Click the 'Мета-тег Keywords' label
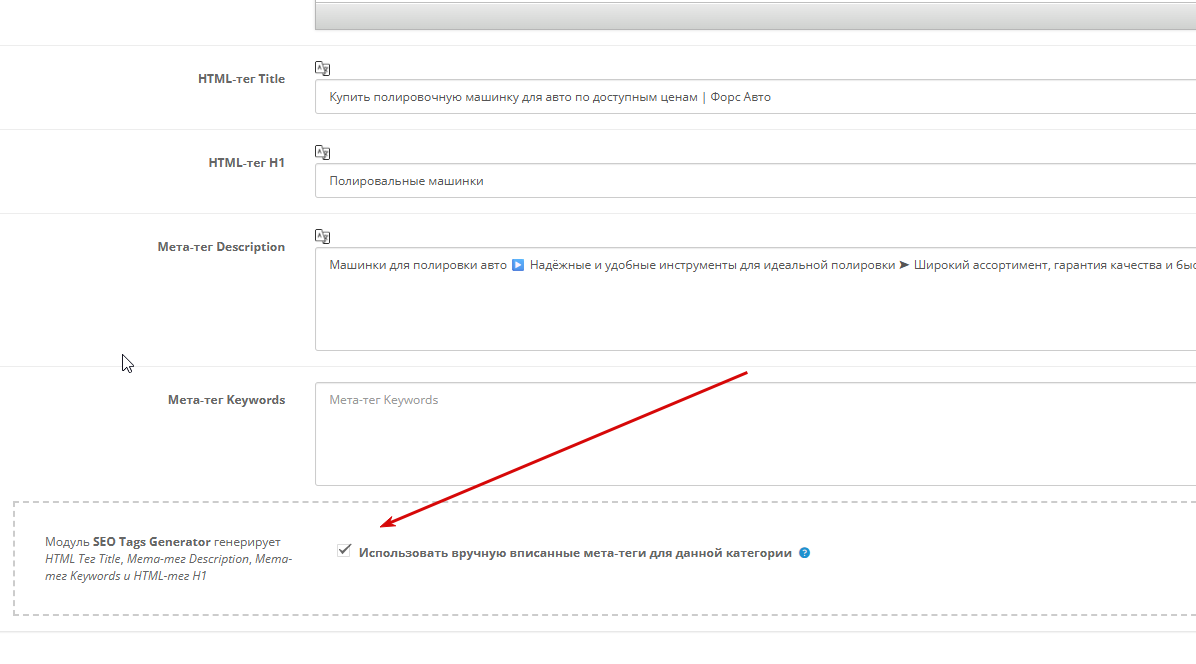The width and height of the screenshot is (1196, 664). pyautogui.click(x=227, y=399)
